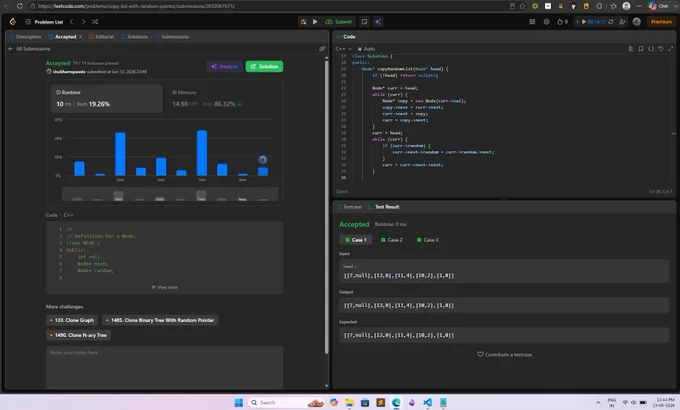
Task: Bookmark this page with star icon
Action: point(523,6)
